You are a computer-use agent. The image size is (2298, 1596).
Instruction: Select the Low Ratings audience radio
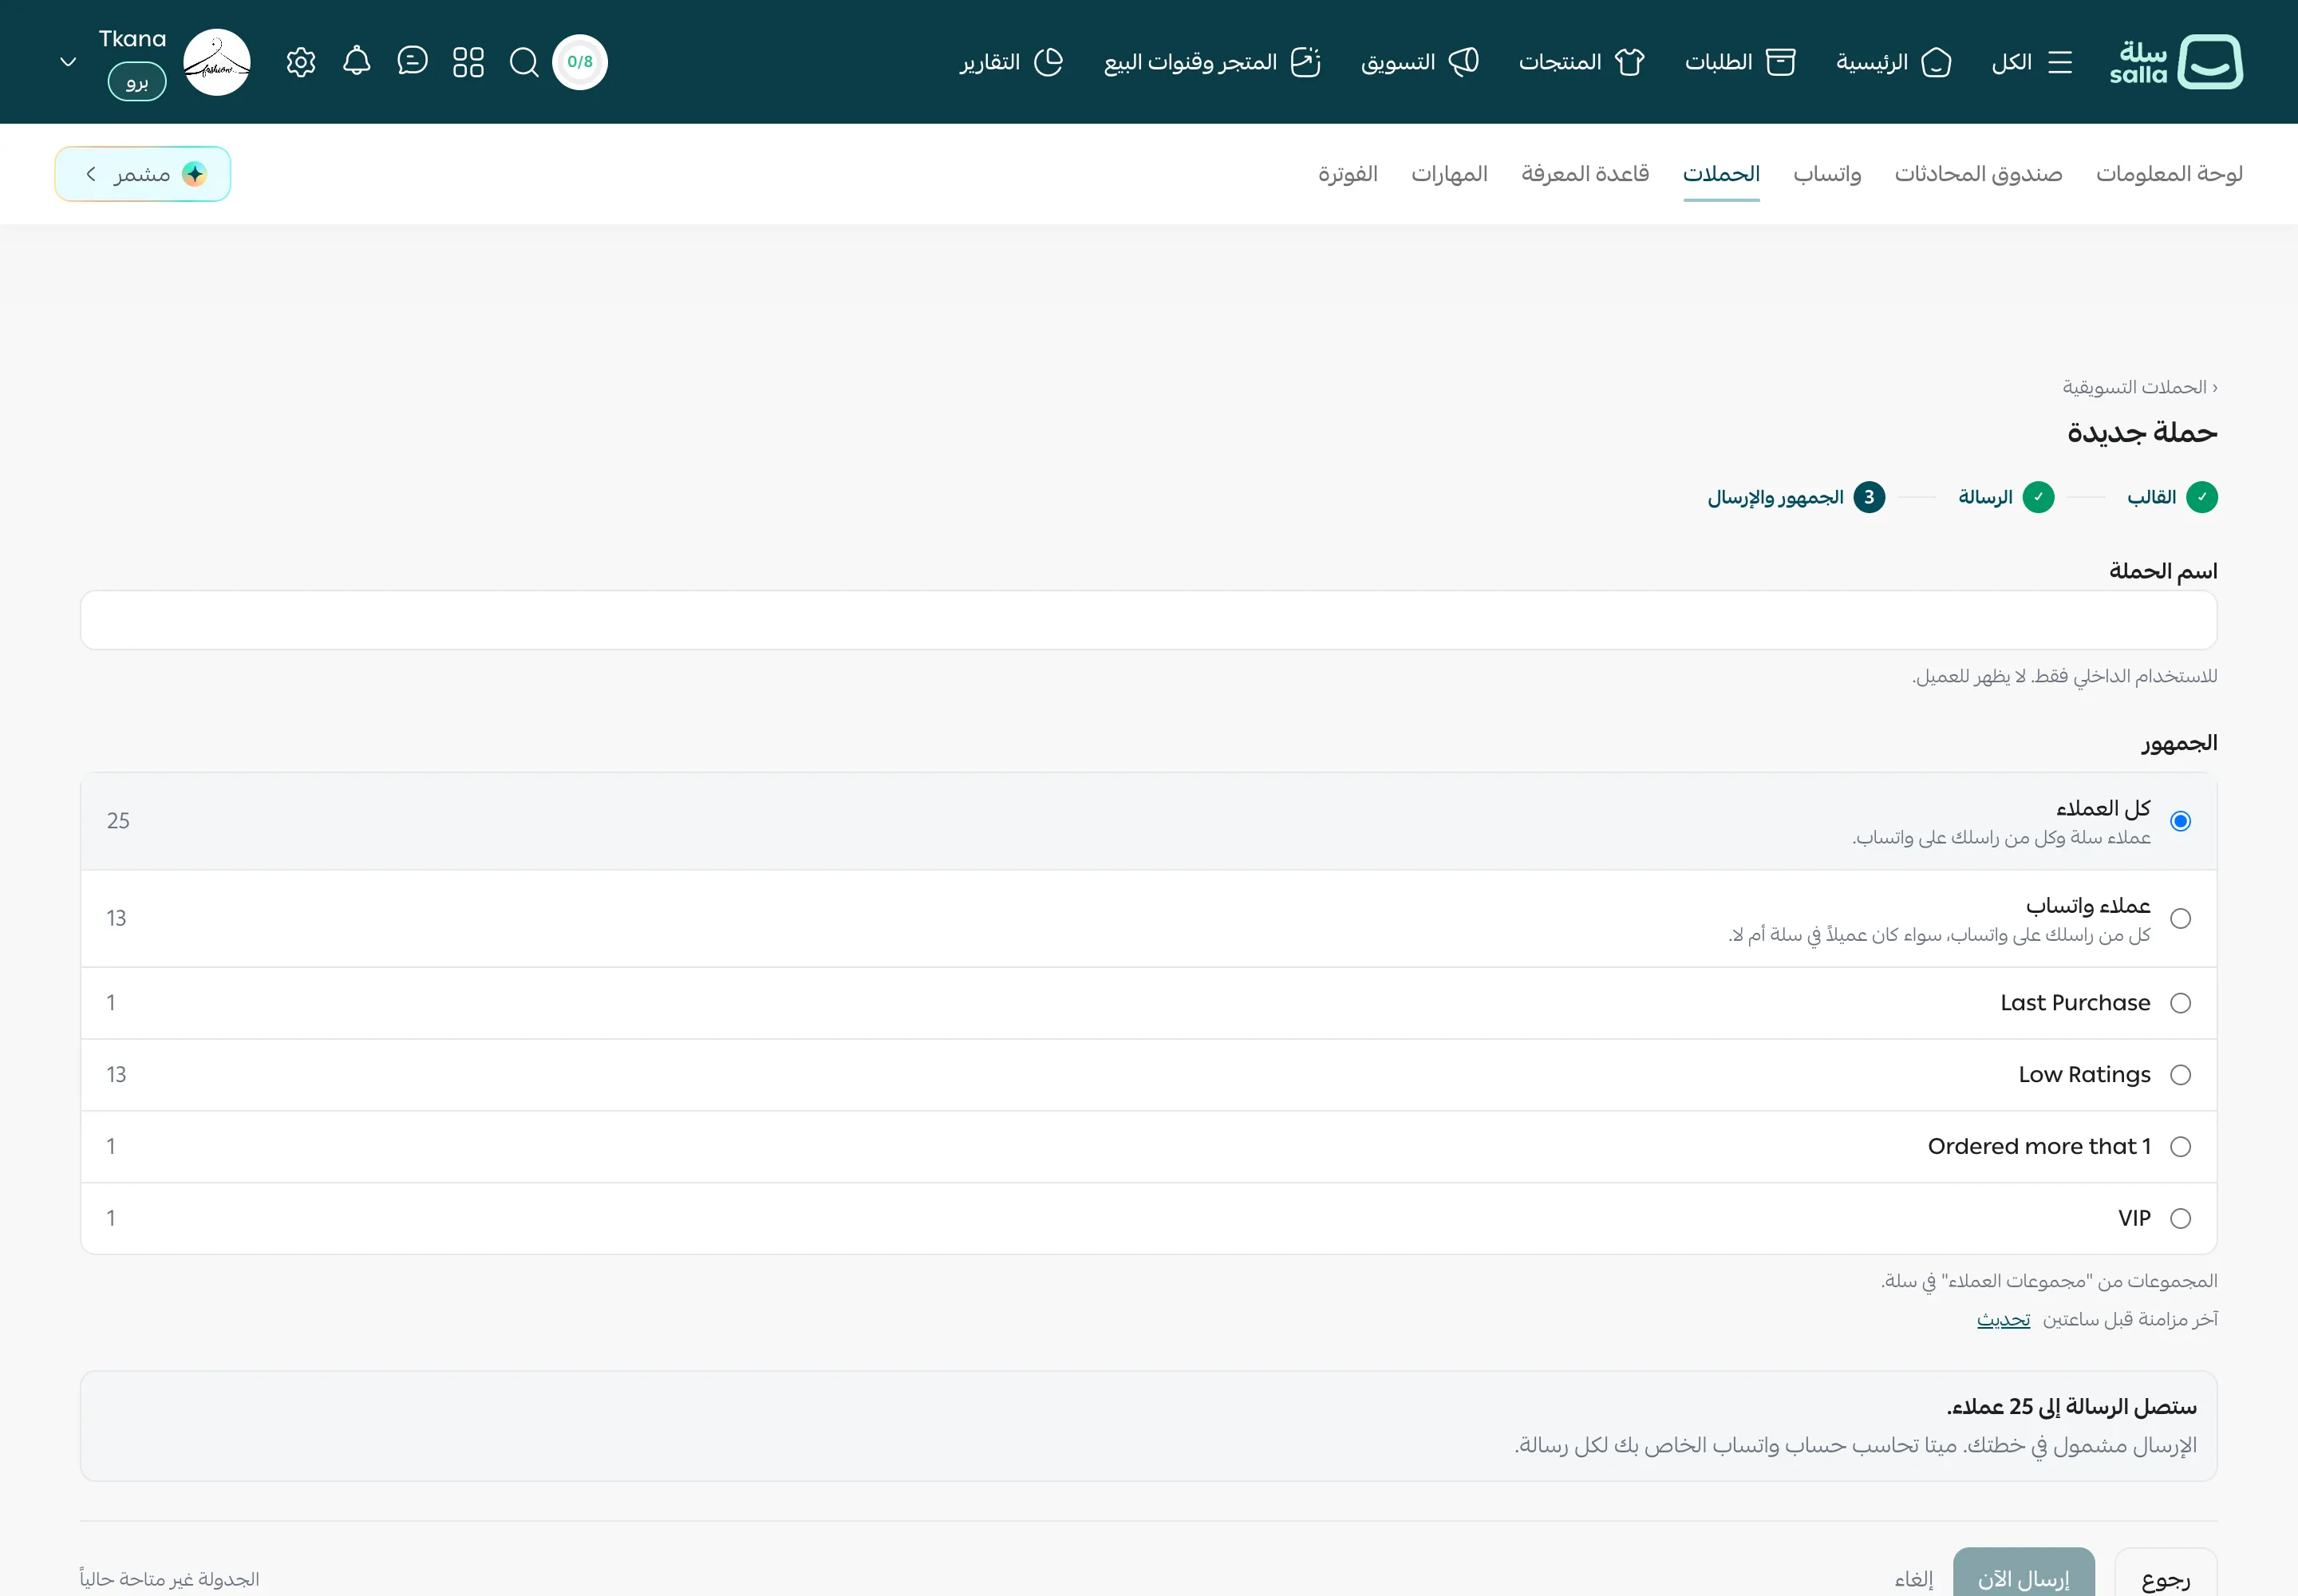tap(2181, 1075)
